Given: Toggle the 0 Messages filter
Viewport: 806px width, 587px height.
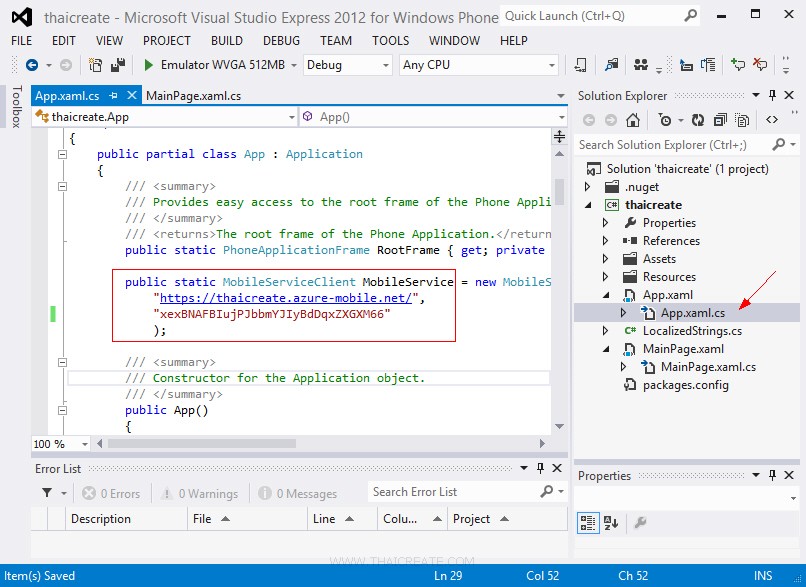Looking at the screenshot, I should click(298, 493).
